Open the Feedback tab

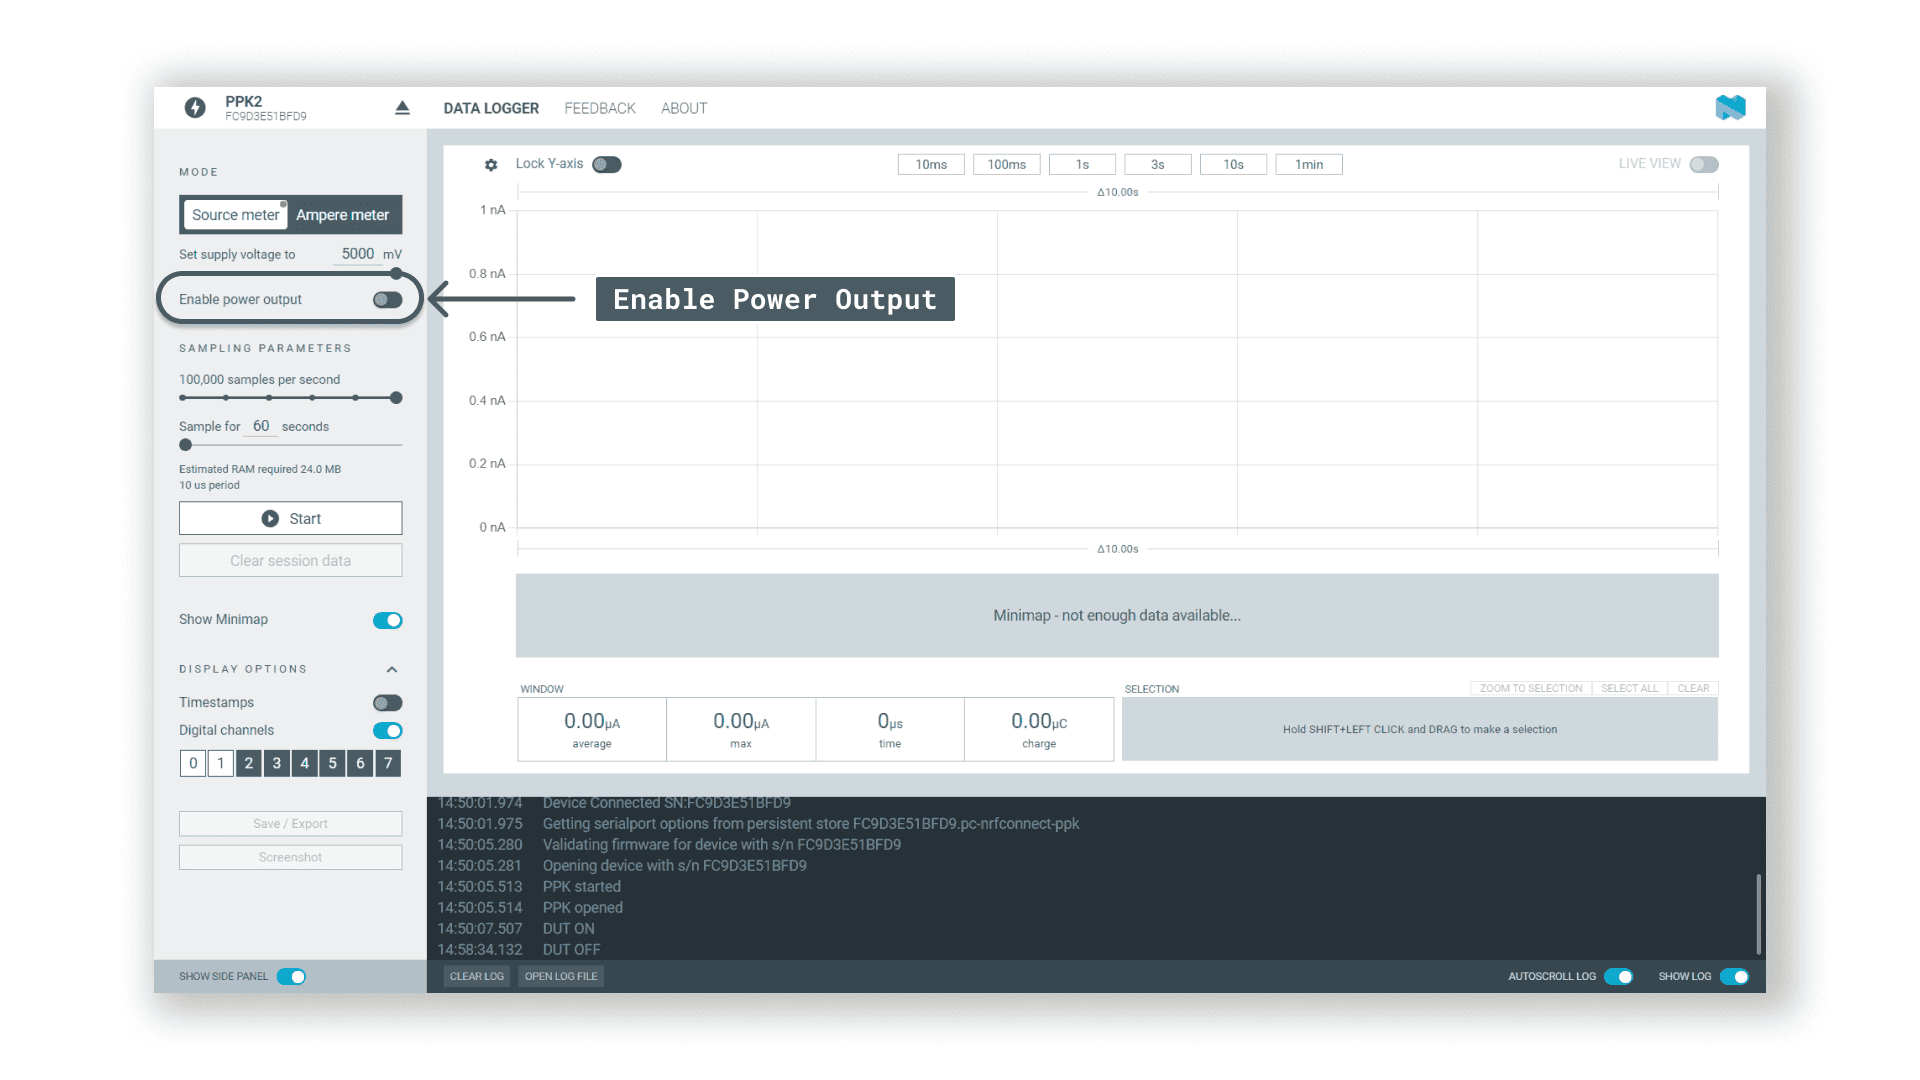(x=599, y=108)
